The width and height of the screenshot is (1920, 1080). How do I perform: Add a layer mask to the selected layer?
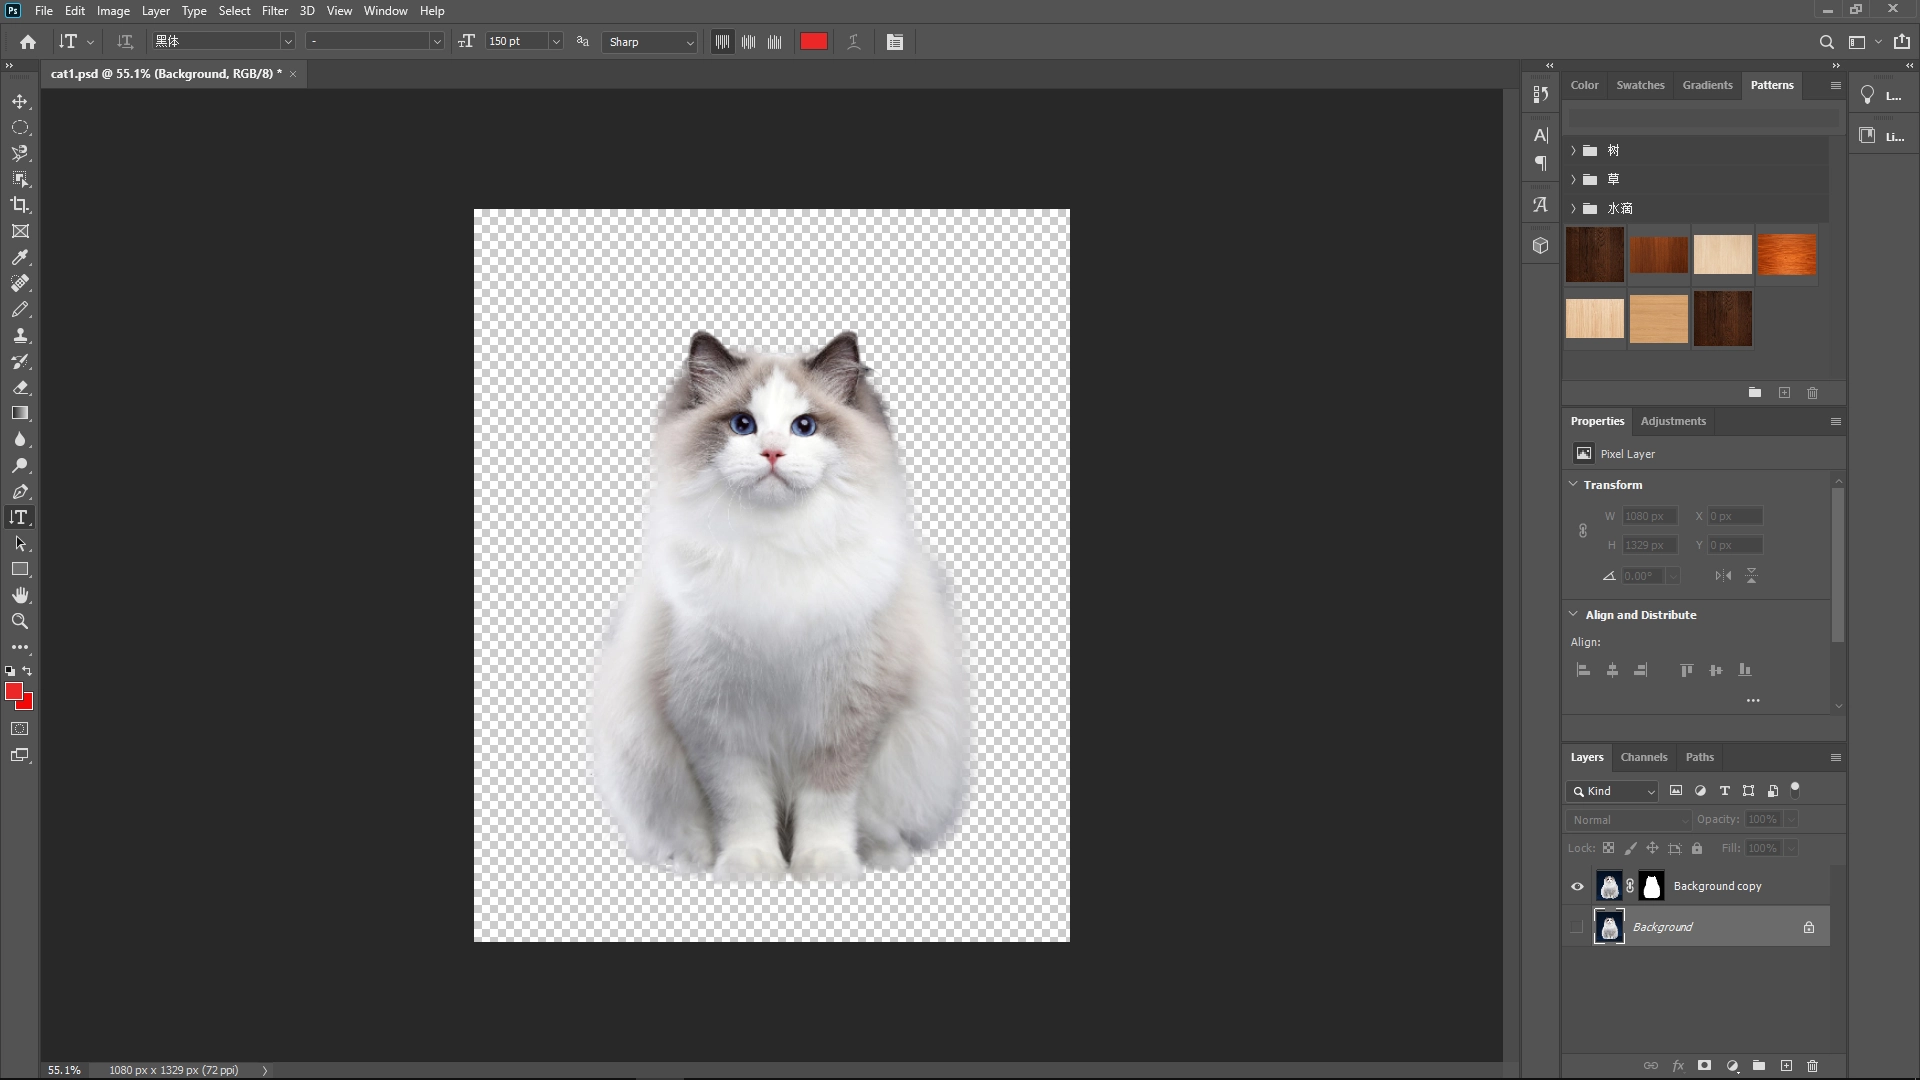coord(1702,1066)
